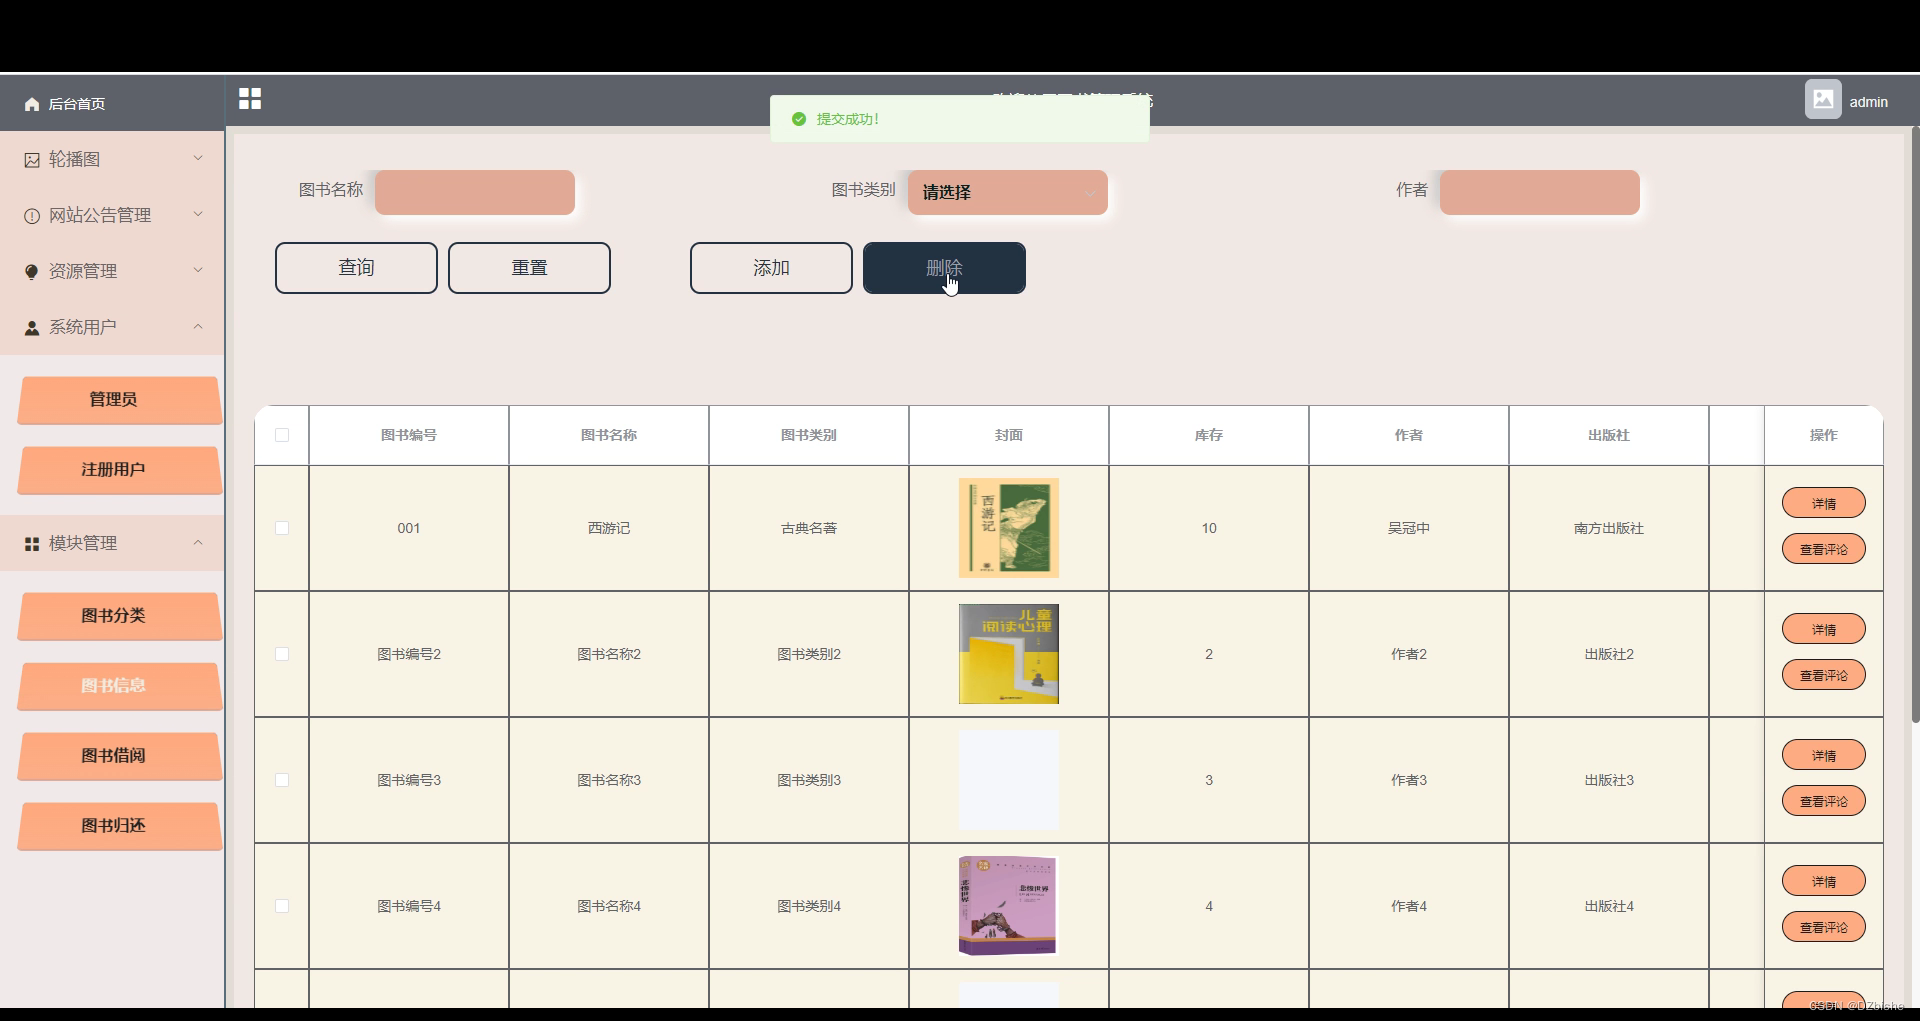Viewport: 1920px width, 1021px height.
Task: Click the 网站公告管理 notice icon
Action: click(29, 214)
